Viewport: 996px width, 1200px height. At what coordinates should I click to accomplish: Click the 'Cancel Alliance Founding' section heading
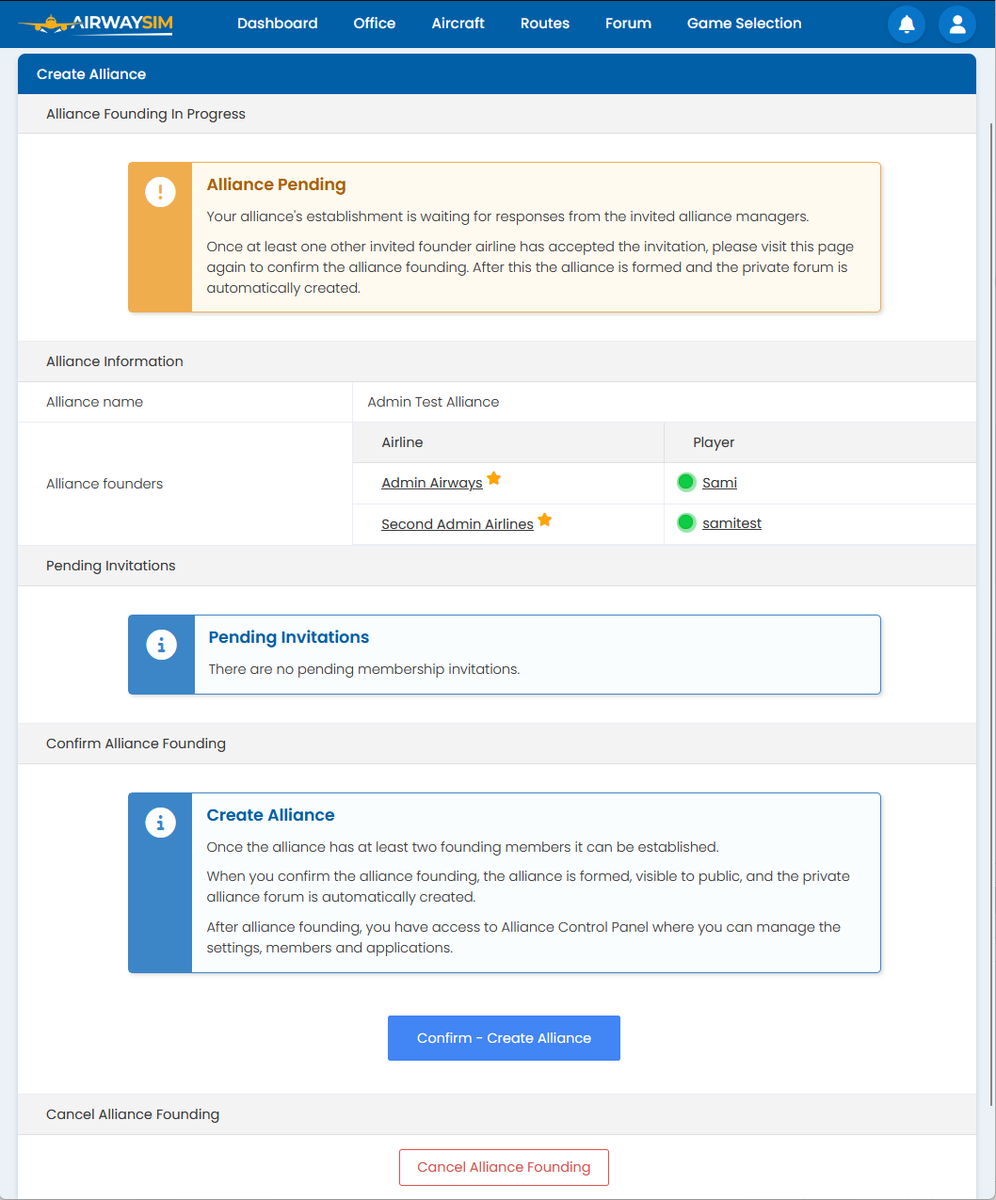click(x=133, y=1114)
